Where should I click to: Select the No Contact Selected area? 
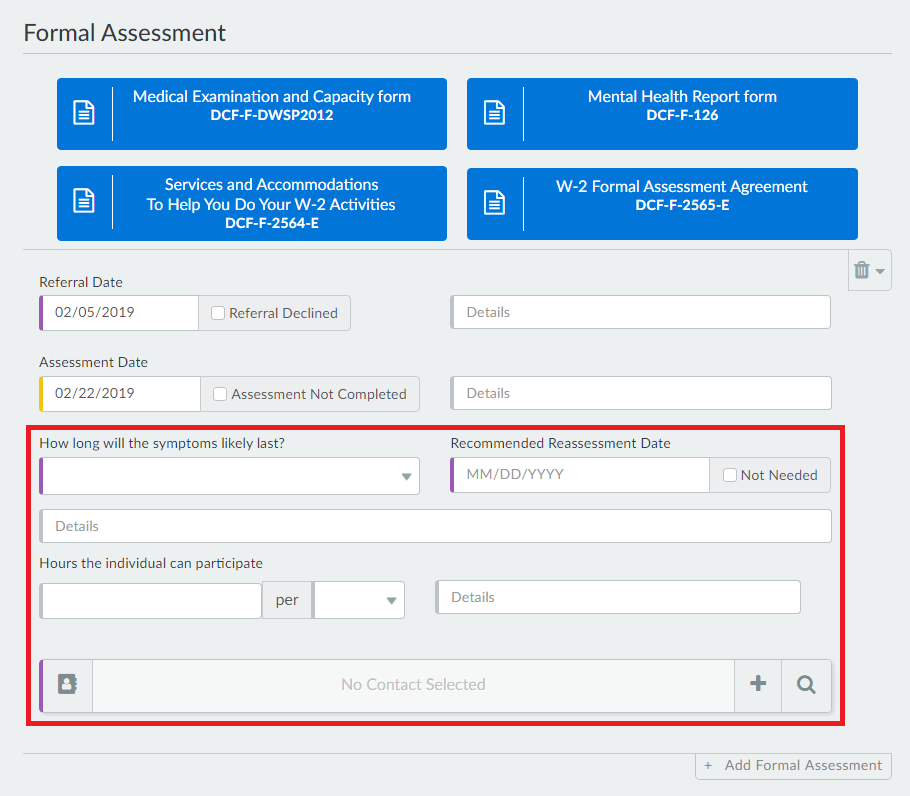tap(413, 685)
